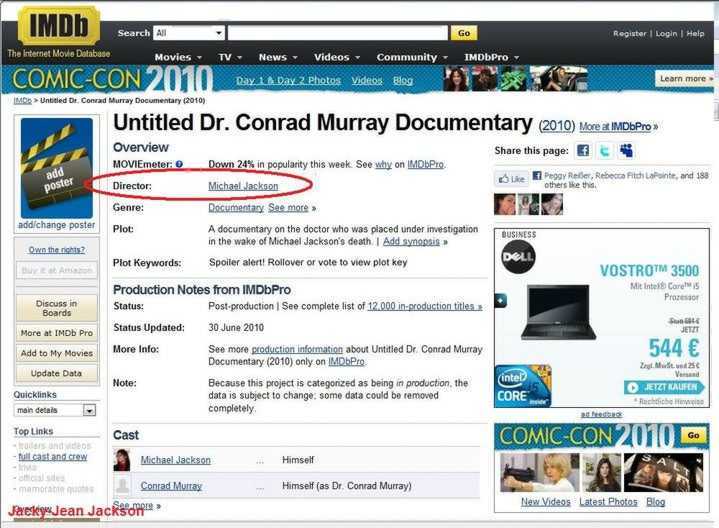
Task: Click Comic-Con gun video thumbnail
Action: [539, 473]
